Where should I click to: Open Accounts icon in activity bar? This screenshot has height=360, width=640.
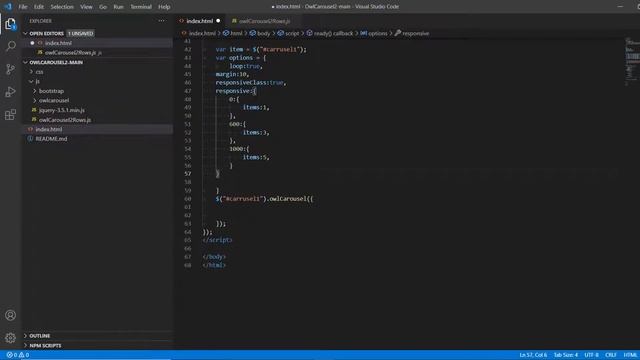[11, 315]
